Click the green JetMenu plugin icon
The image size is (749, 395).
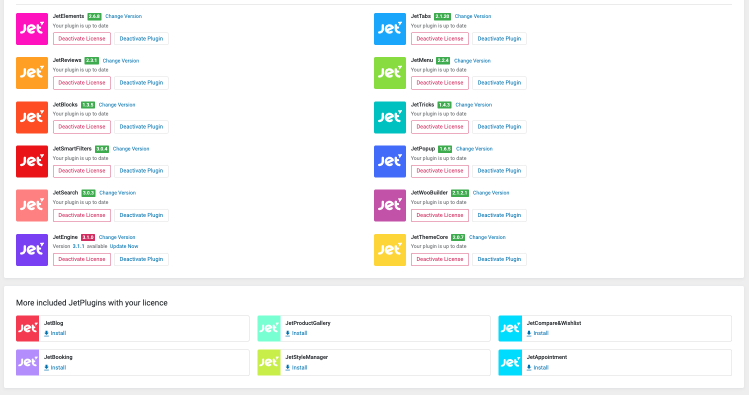[x=390, y=73]
